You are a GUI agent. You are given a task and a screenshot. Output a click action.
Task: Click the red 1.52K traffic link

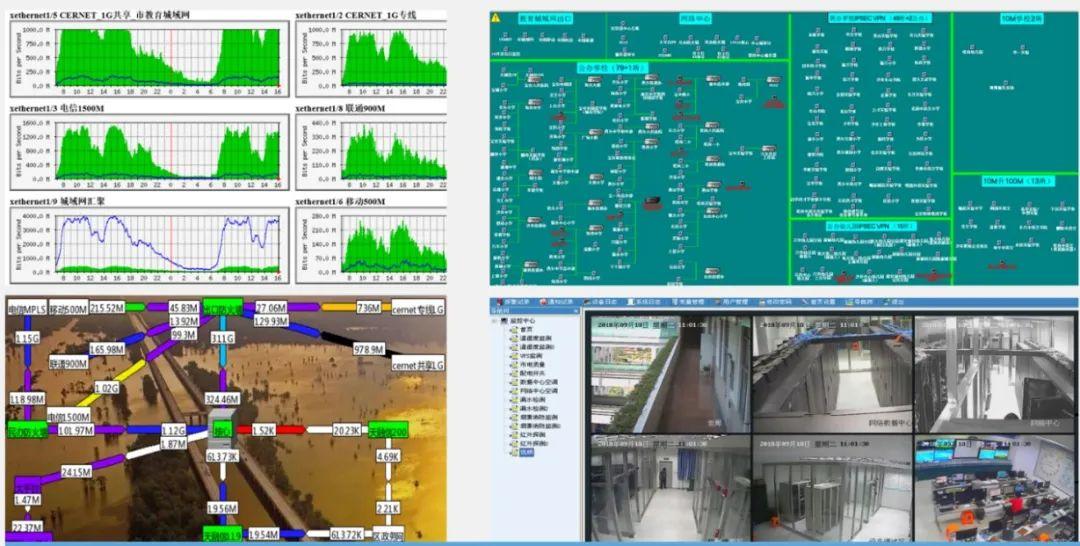click(269, 431)
